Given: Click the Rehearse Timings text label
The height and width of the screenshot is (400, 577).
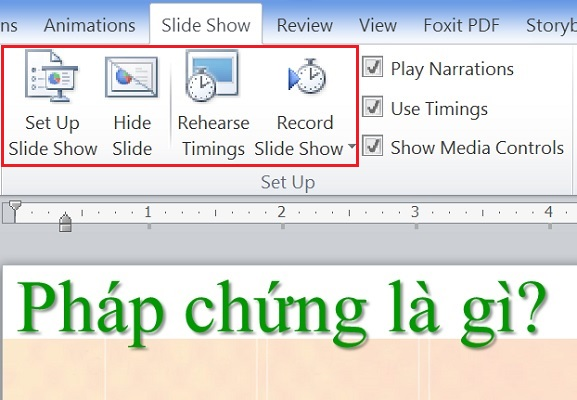Looking at the screenshot, I should tap(213, 136).
